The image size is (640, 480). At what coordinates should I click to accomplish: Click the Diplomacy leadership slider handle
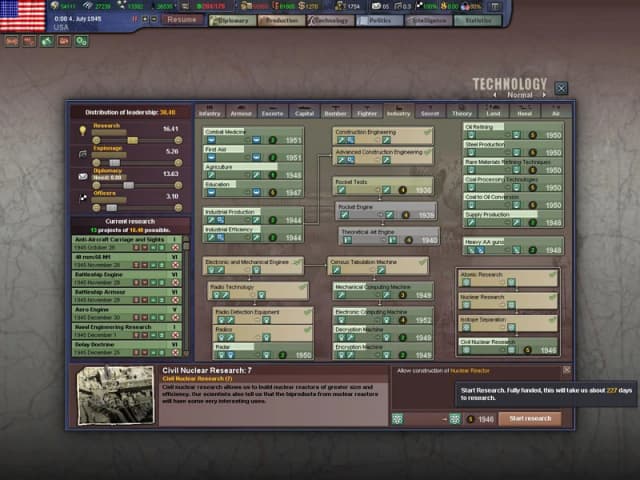pos(129,185)
